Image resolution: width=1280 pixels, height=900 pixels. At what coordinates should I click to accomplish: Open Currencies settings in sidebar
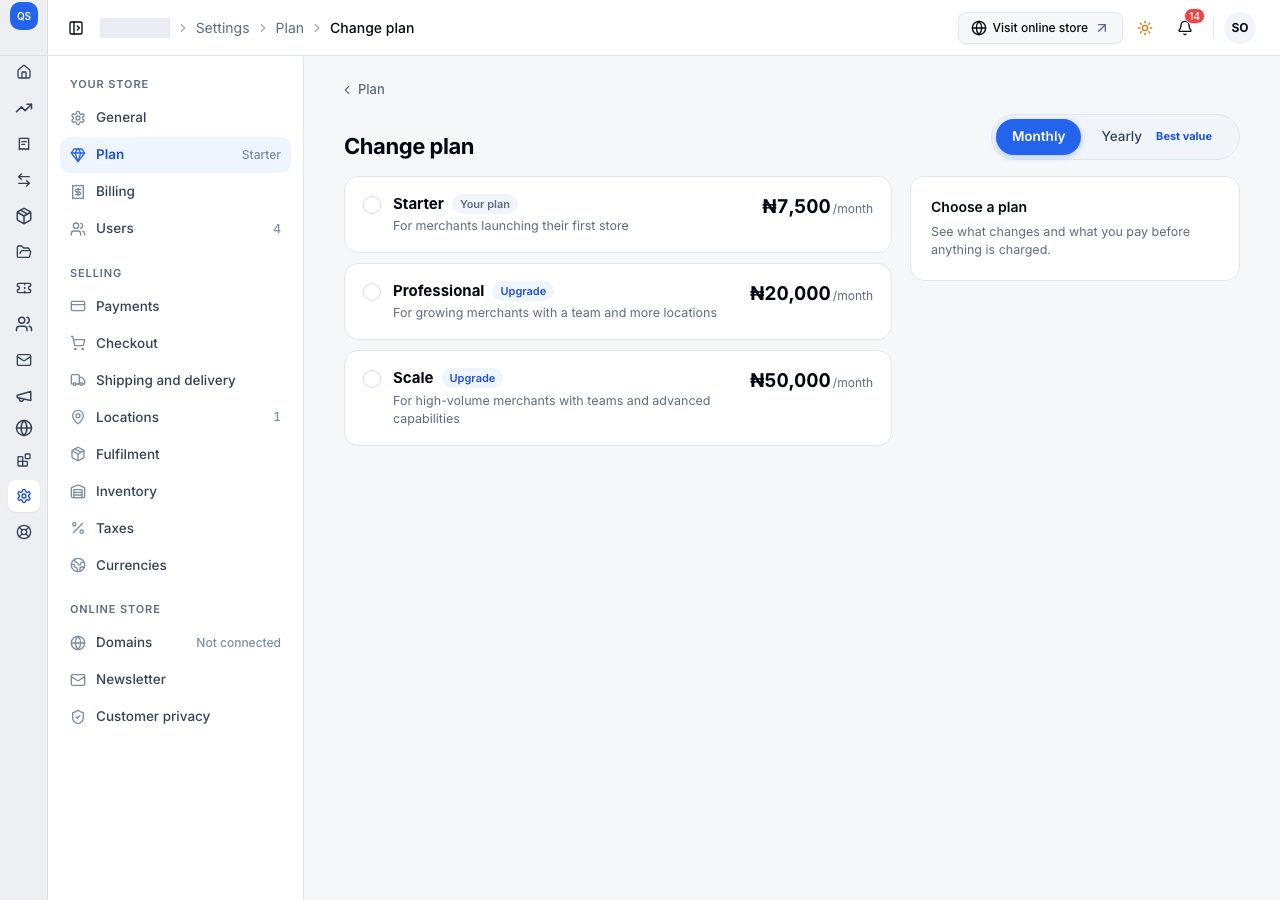coord(175,566)
